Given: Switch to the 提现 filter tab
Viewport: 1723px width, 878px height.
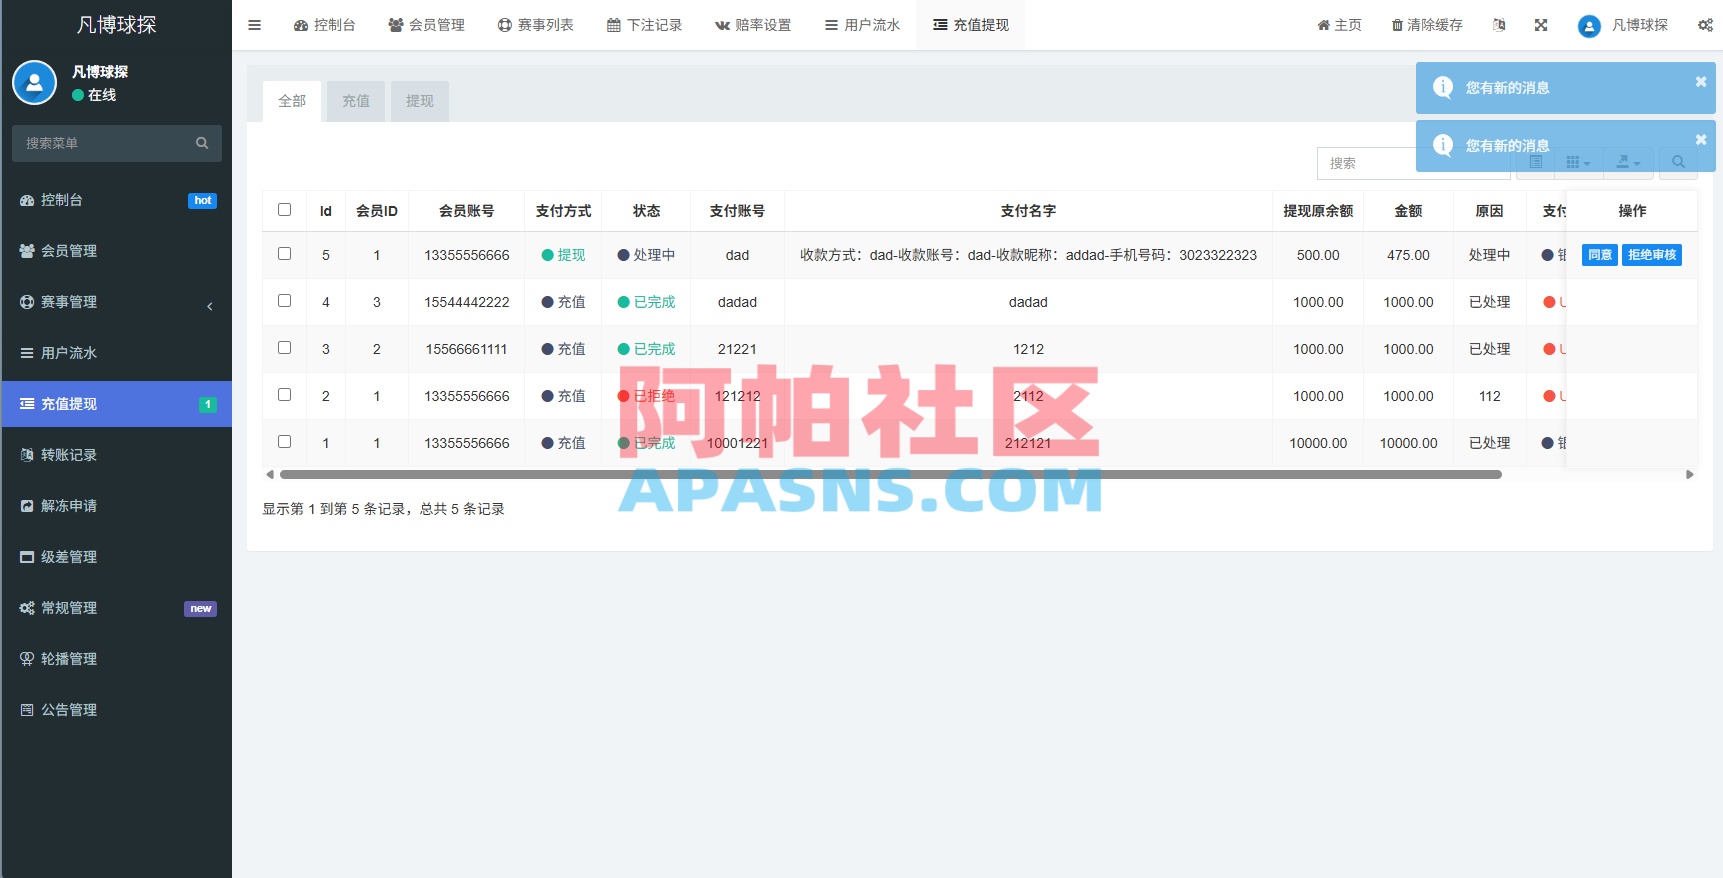Looking at the screenshot, I should 420,101.
